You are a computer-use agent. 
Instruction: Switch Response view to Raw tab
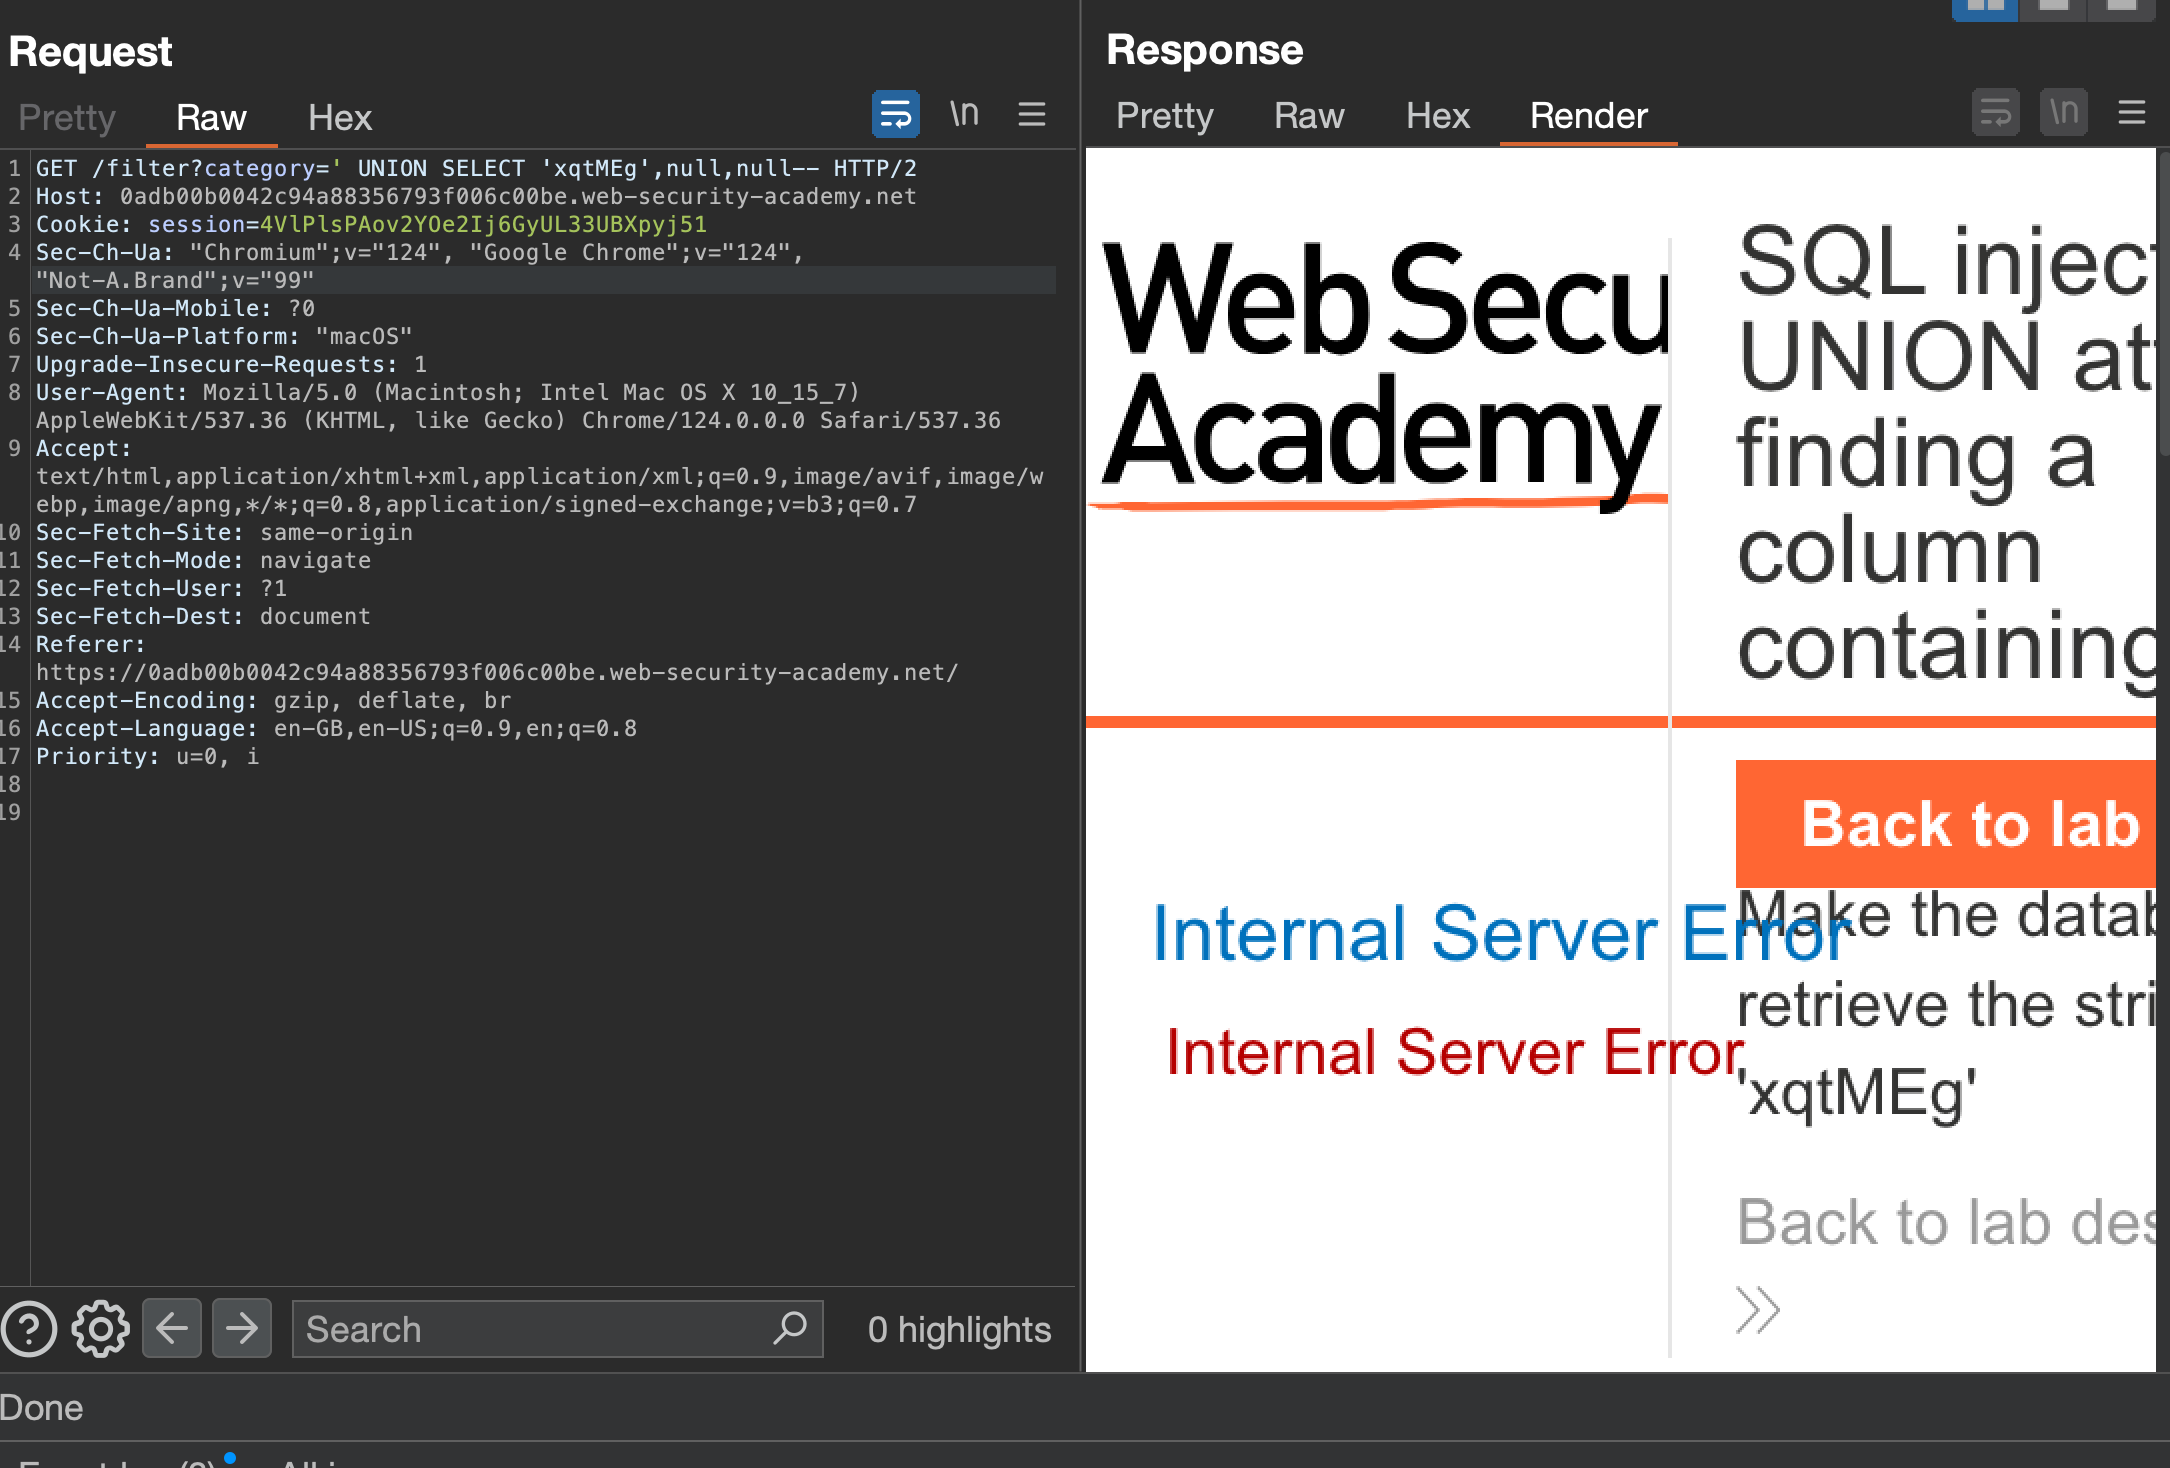1308,116
